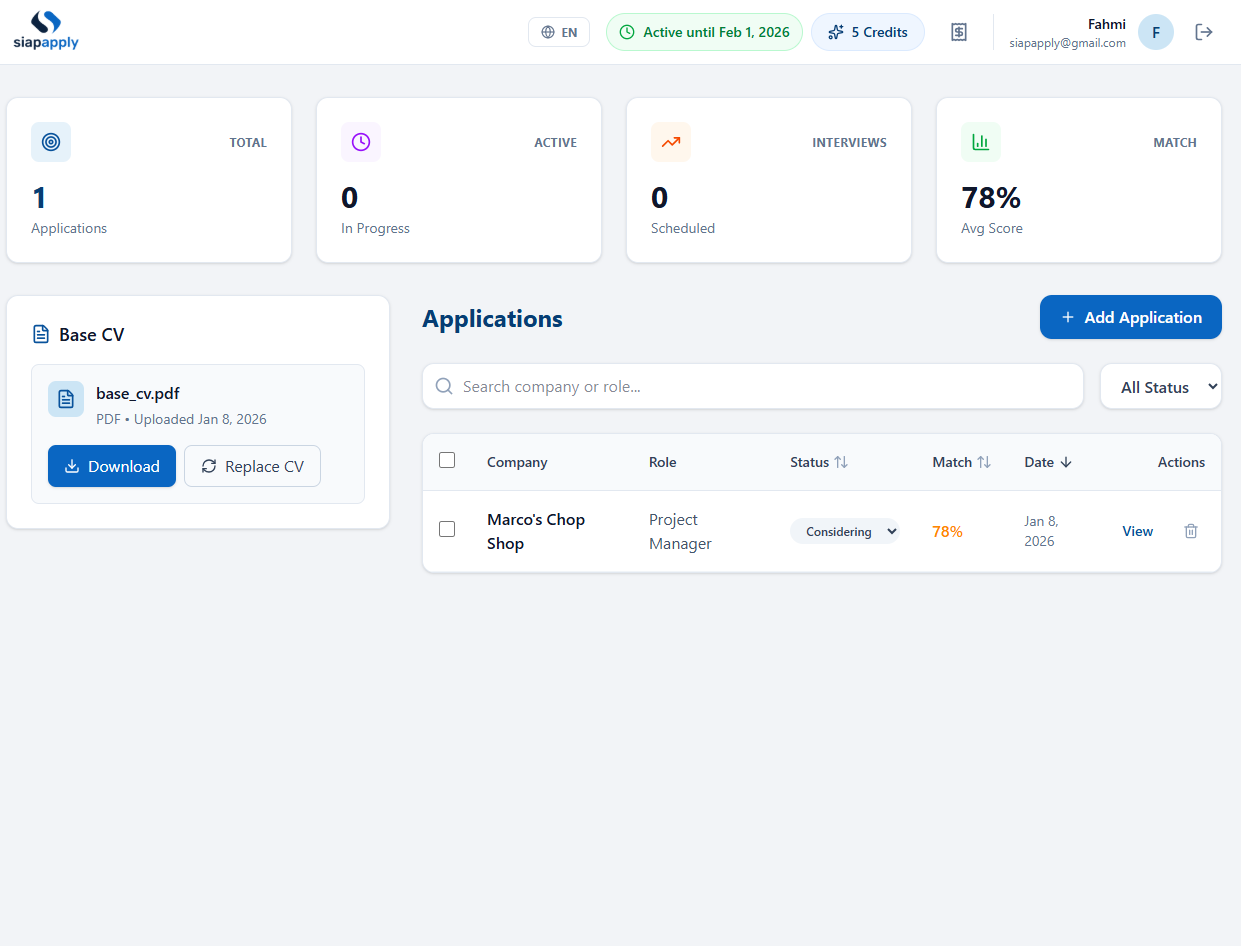Click the siapapply logo
This screenshot has height=946, width=1241.
click(46, 31)
